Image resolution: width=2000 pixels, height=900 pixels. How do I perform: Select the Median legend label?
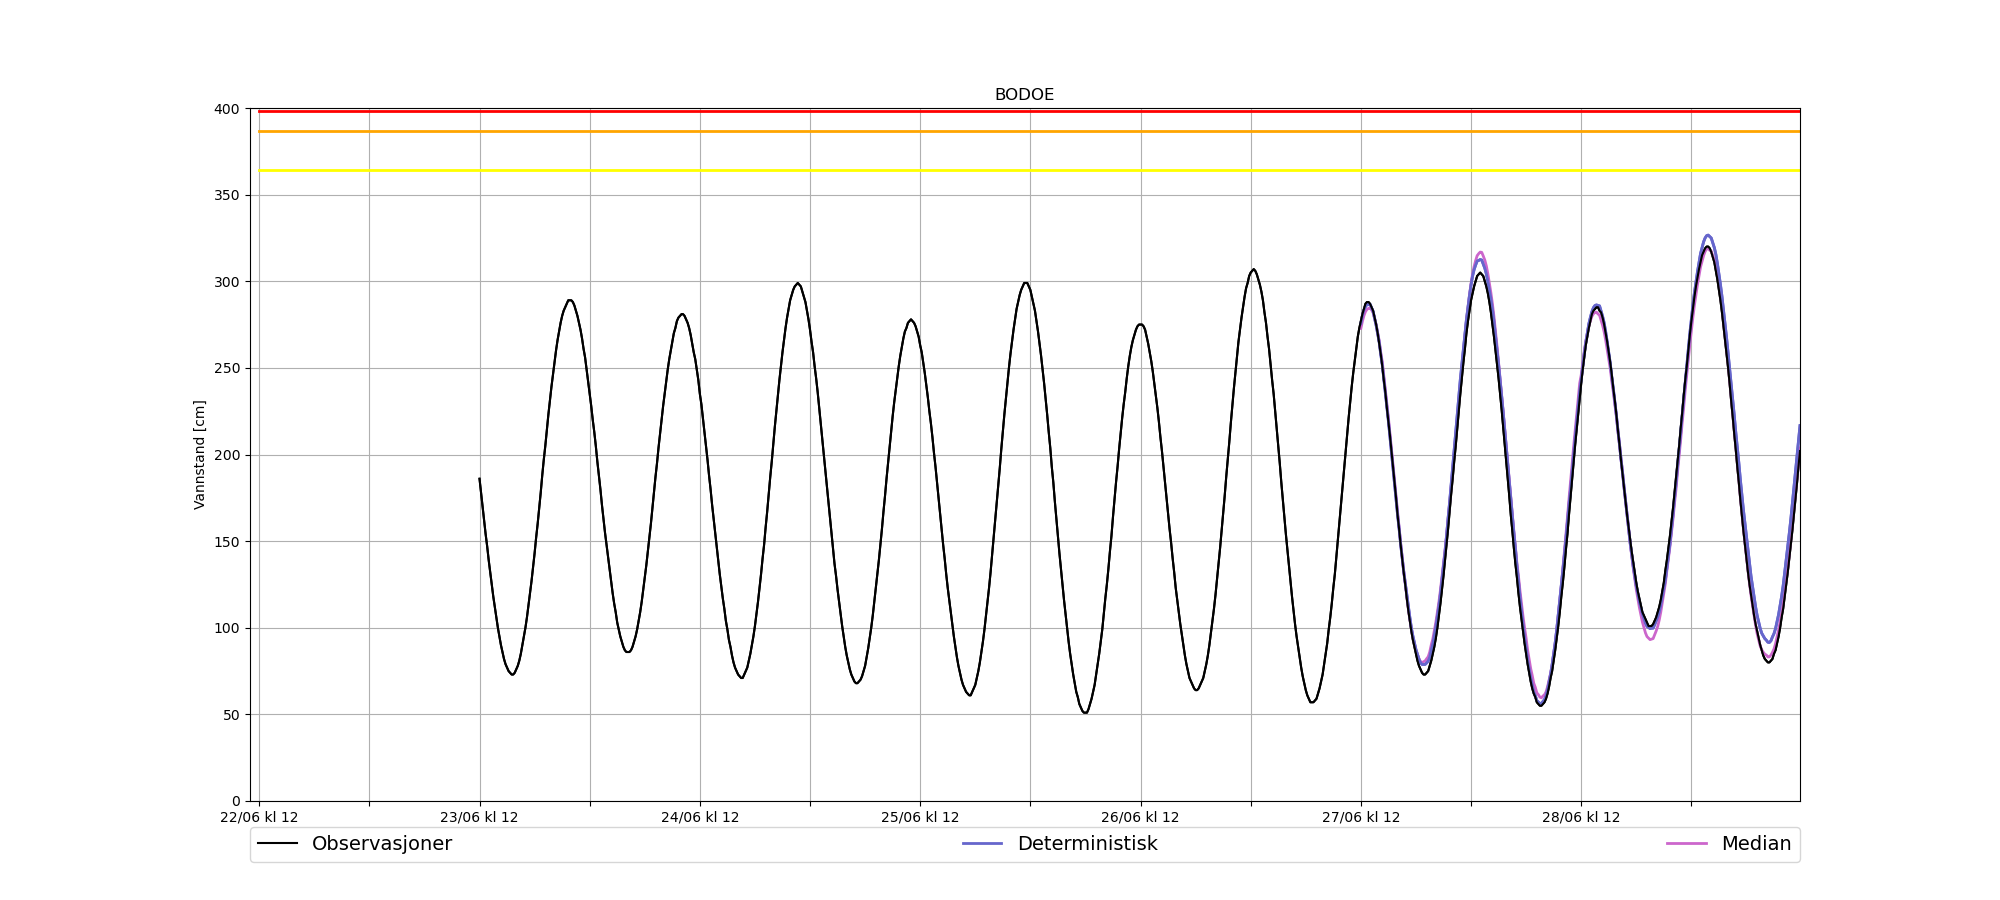tap(1756, 844)
